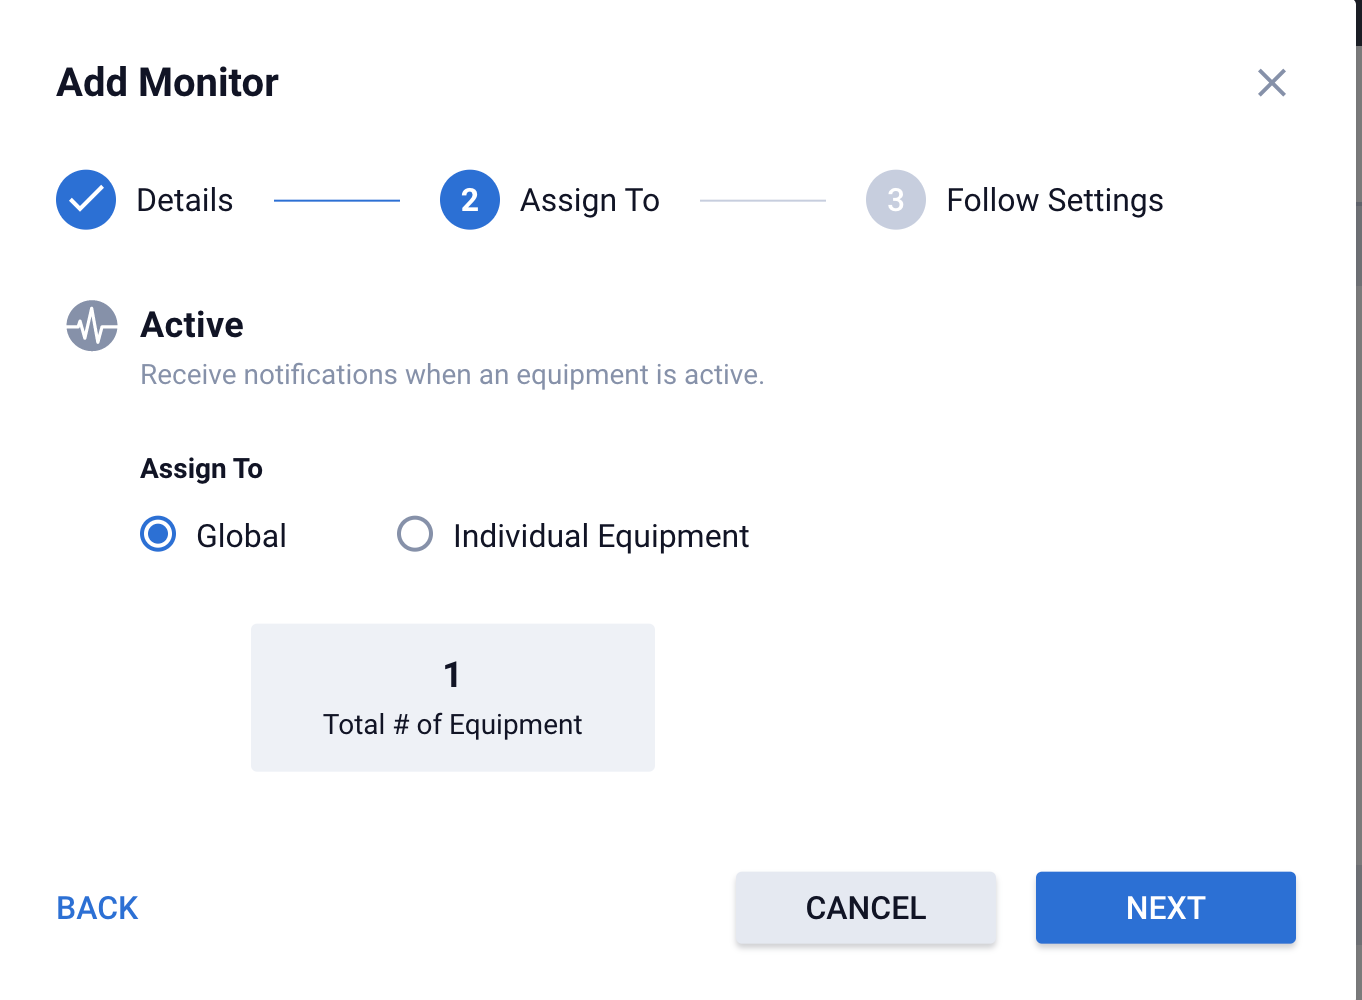The image size is (1362, 1000).
Task: Click the Active heartbeat pulse icon
Action: point(92,326)
